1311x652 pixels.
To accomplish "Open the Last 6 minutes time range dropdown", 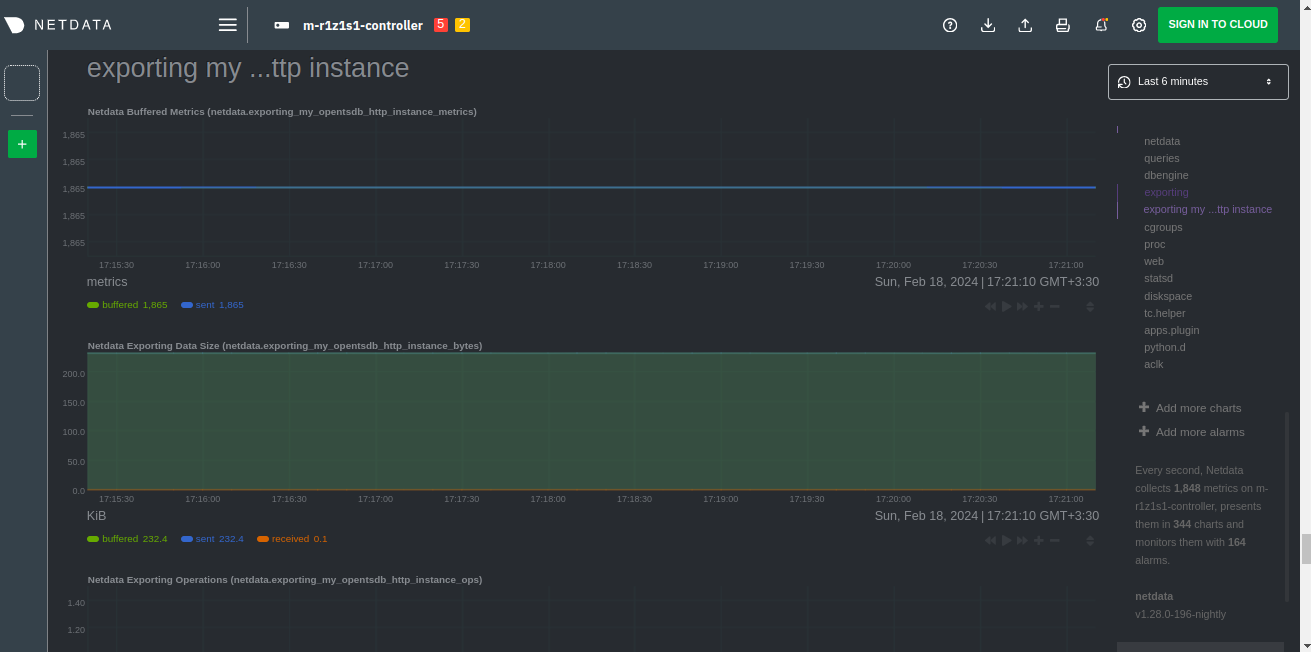I will (1197, 82).
